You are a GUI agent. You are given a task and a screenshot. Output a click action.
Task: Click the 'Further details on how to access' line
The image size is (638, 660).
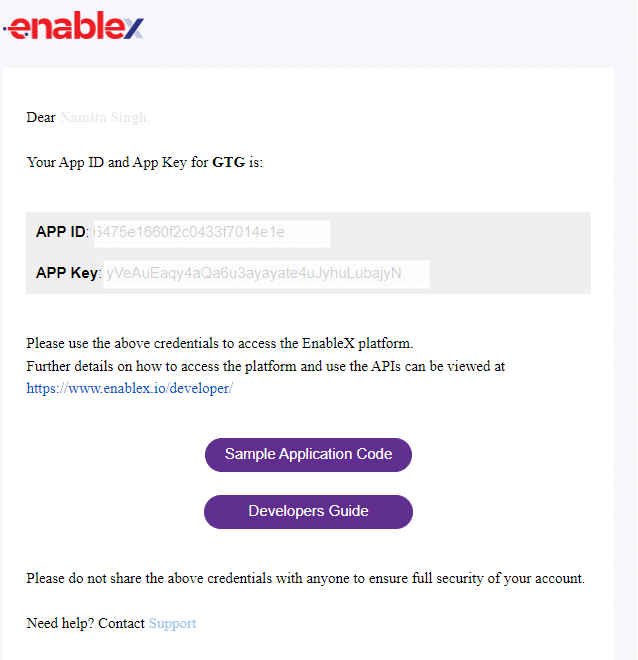click(x=266, y=366)
